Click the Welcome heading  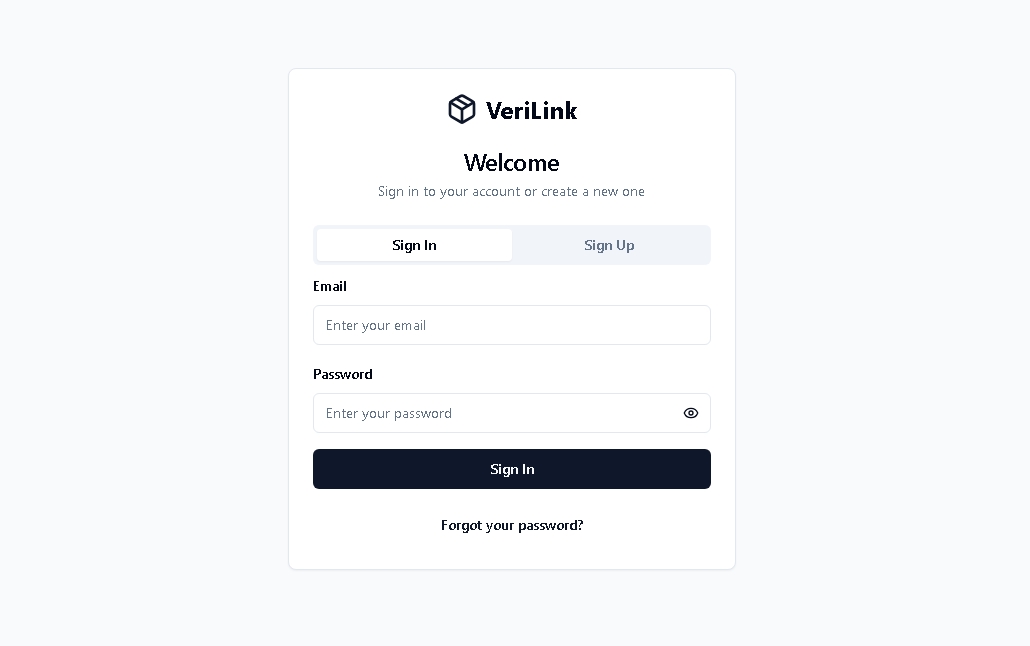[512, 163]
